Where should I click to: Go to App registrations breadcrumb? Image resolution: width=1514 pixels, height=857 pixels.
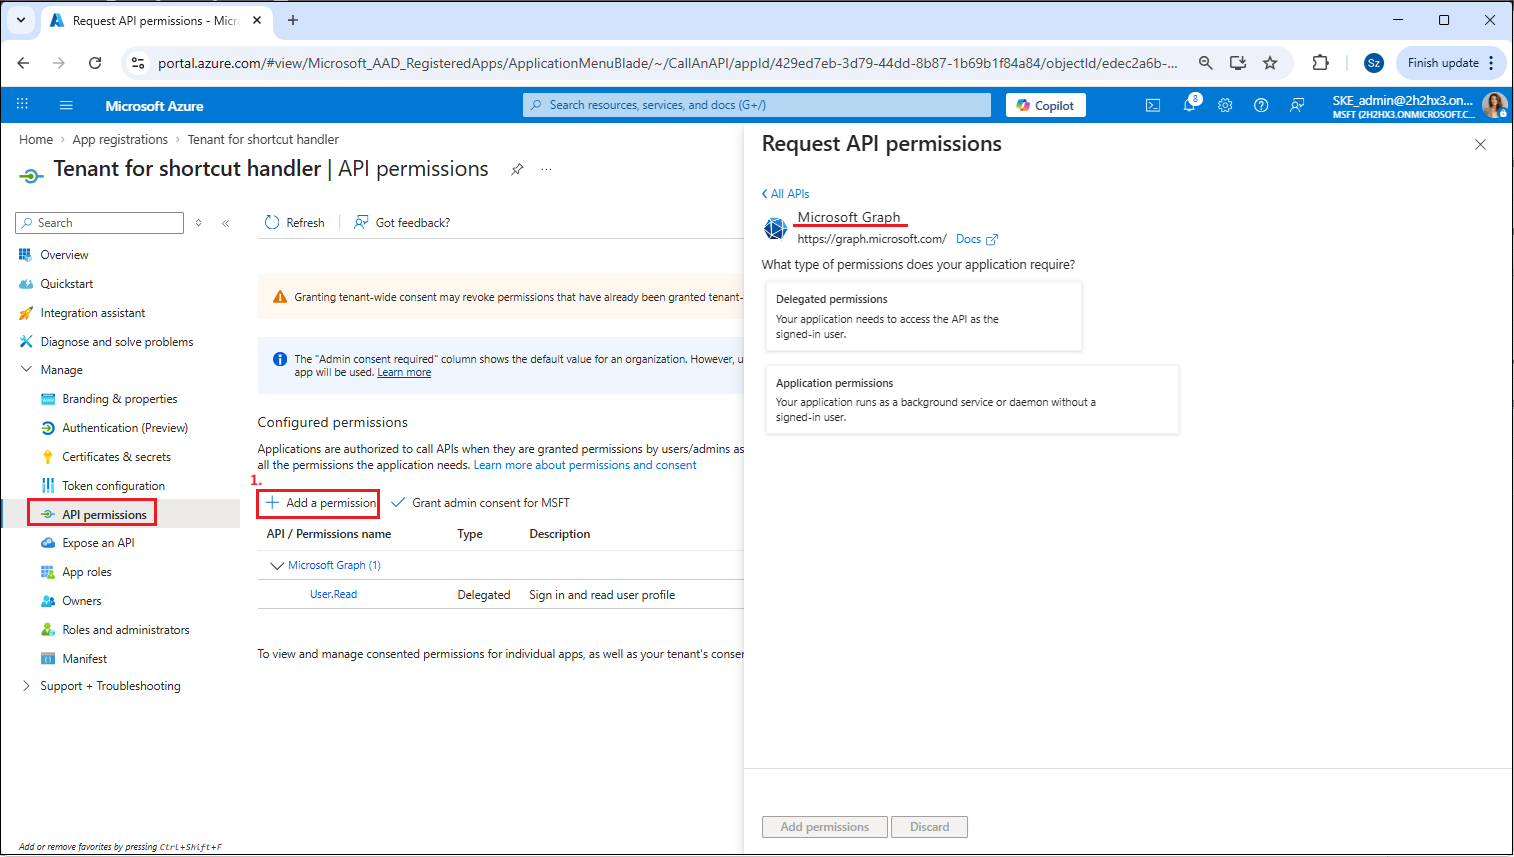pyautogui.click(x=120, y=140)
